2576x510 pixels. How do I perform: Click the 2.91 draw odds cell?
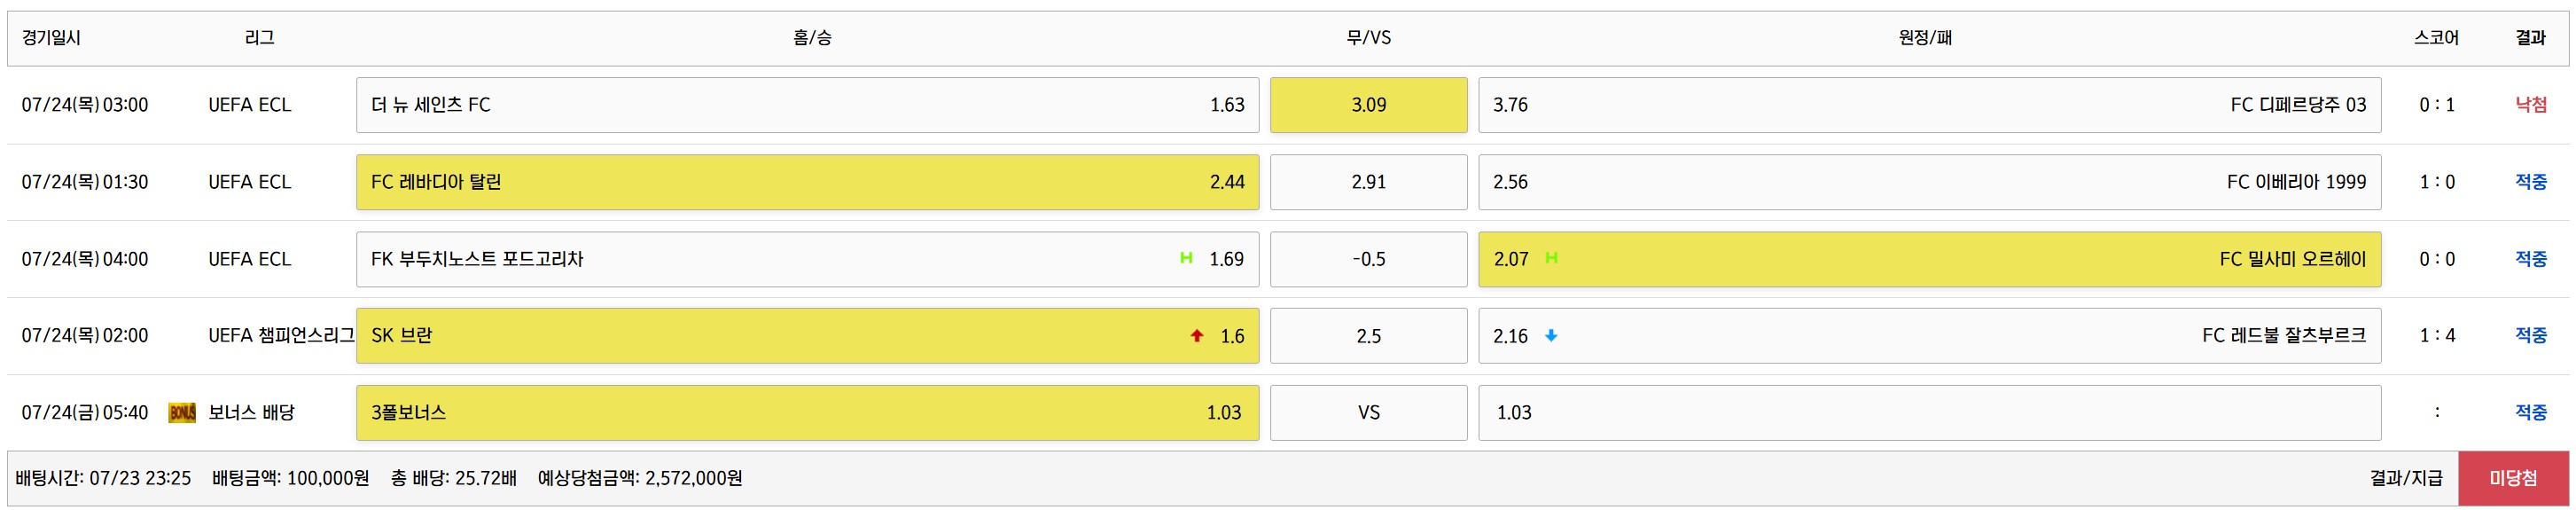coord(1368,182)
